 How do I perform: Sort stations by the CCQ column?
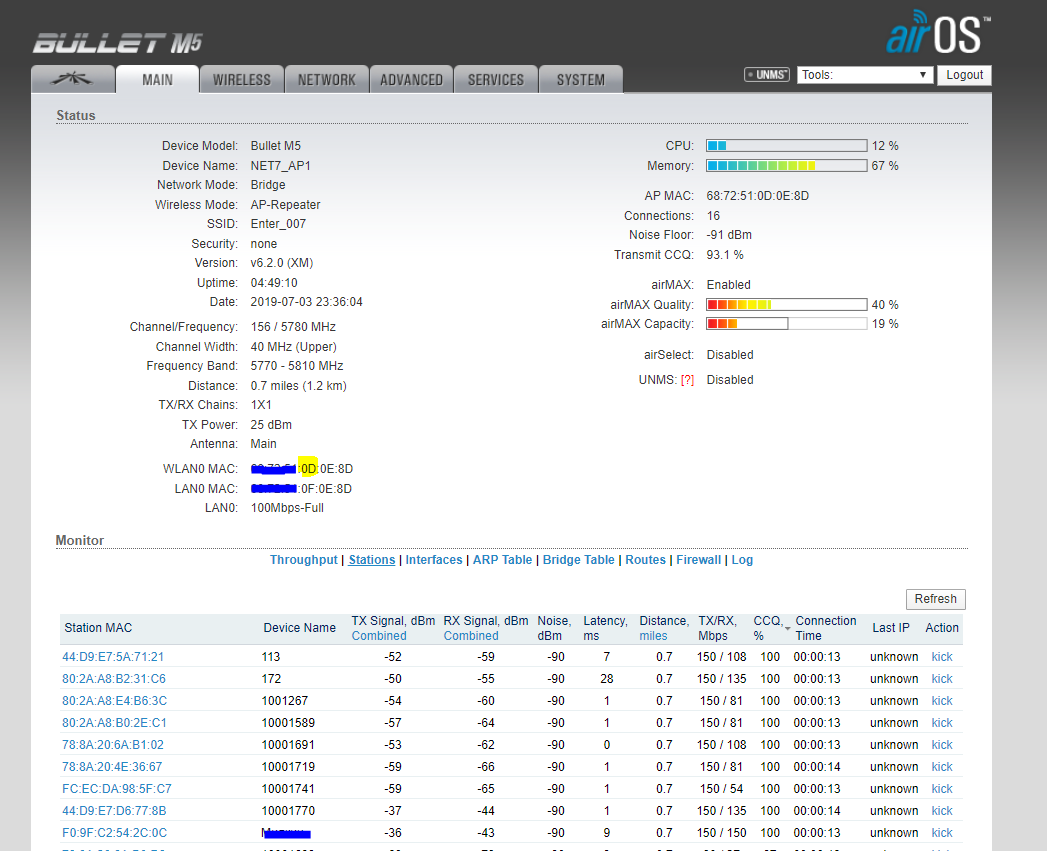[768, 627]
